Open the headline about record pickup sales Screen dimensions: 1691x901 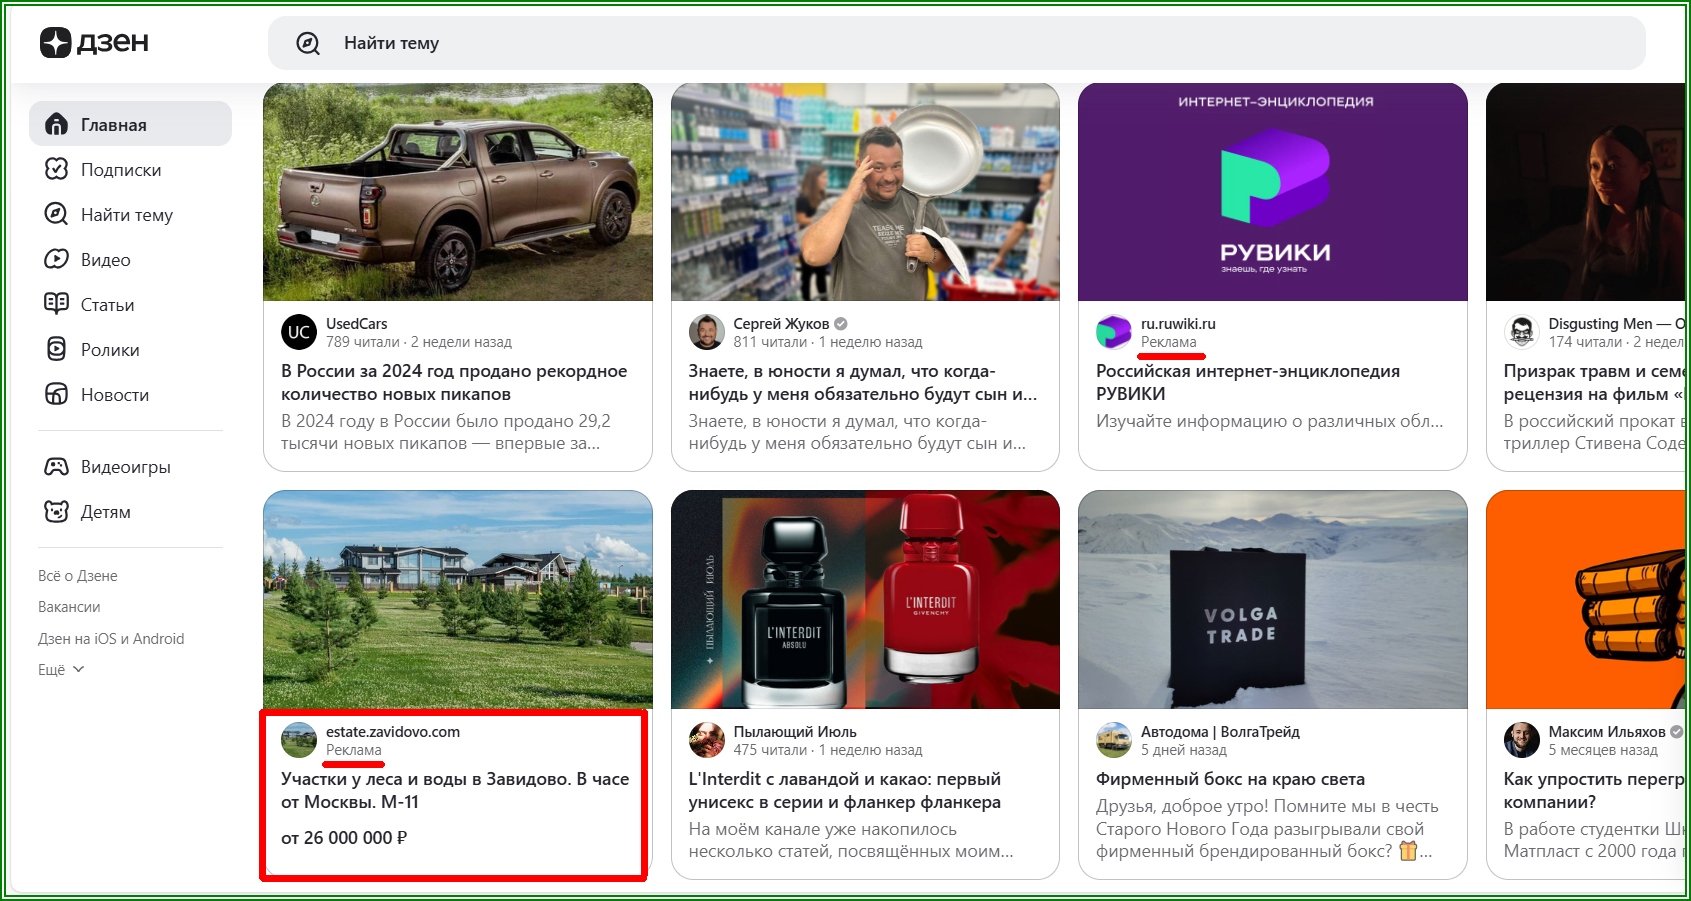coord(454,382)
